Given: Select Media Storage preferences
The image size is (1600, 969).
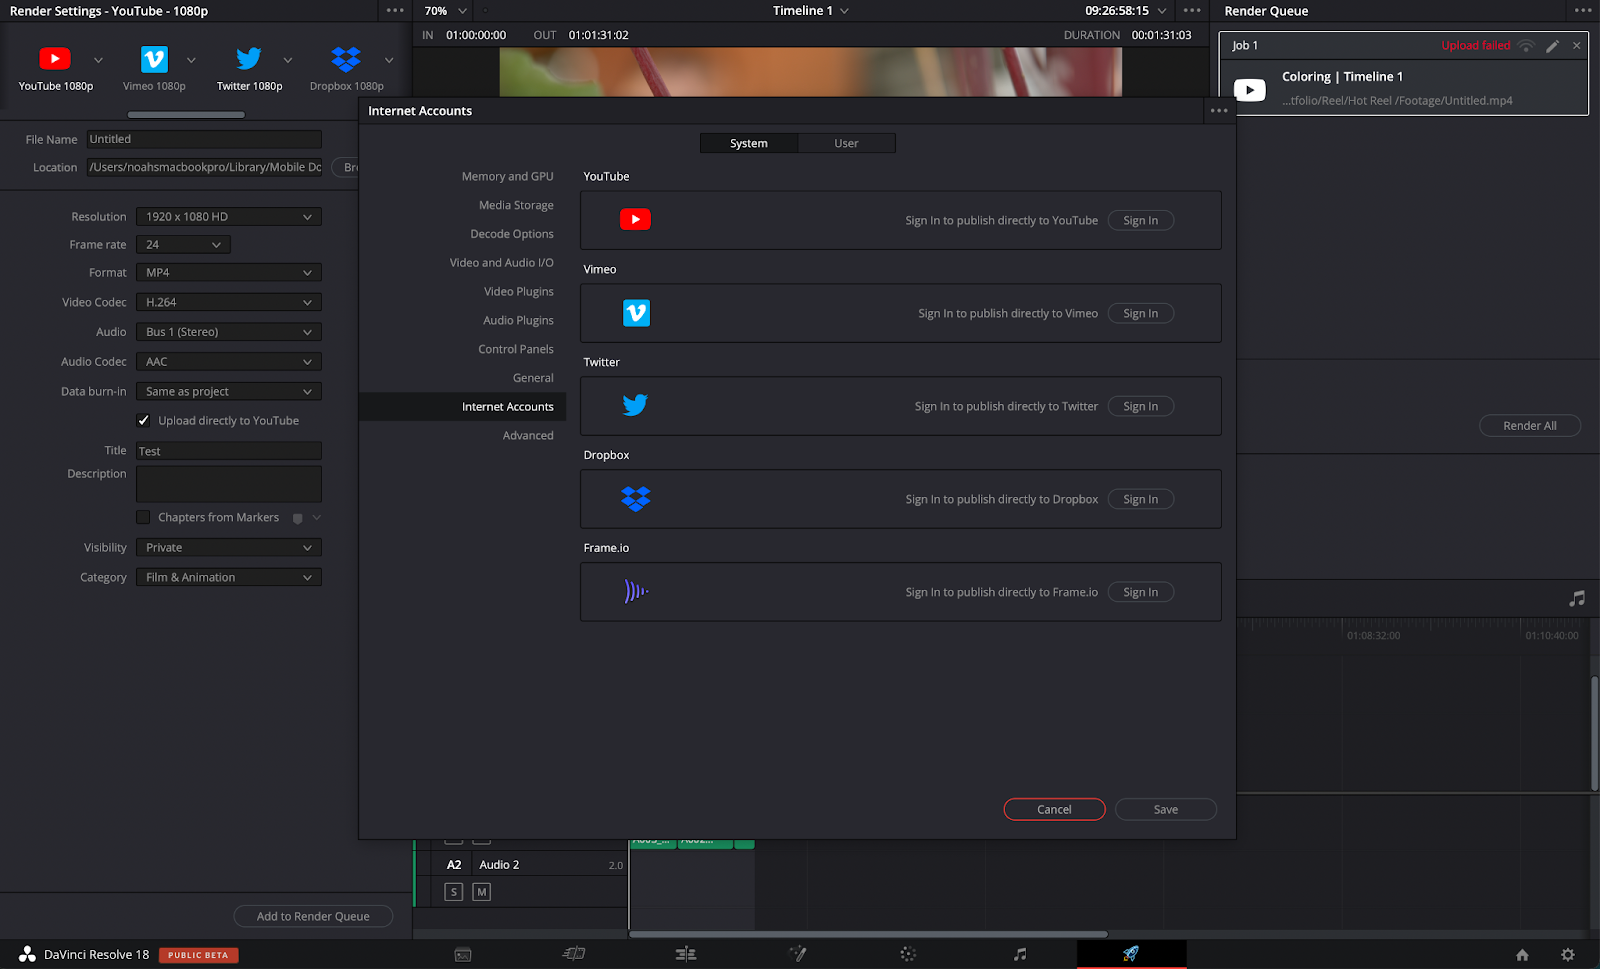Looking at the screenshot, I should pyautogui.click(x=516, y=205).
